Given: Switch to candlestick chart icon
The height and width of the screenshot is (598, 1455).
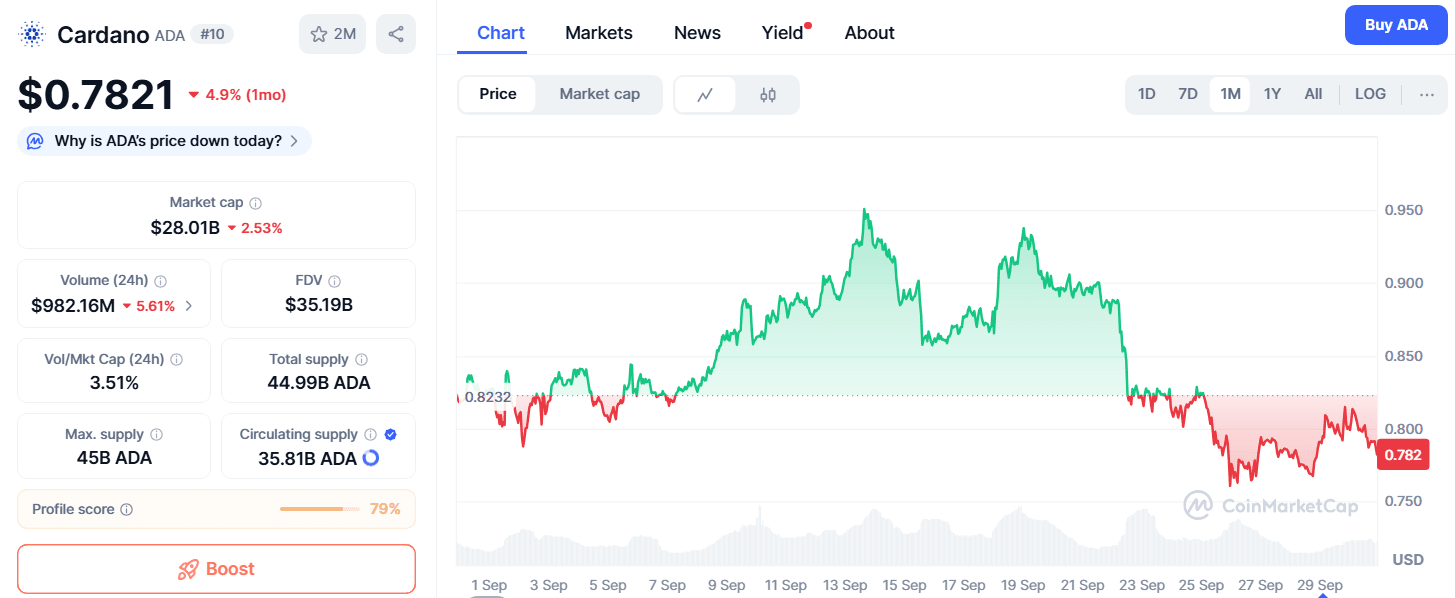Looking at the screenshot, I should click(767, 95).
